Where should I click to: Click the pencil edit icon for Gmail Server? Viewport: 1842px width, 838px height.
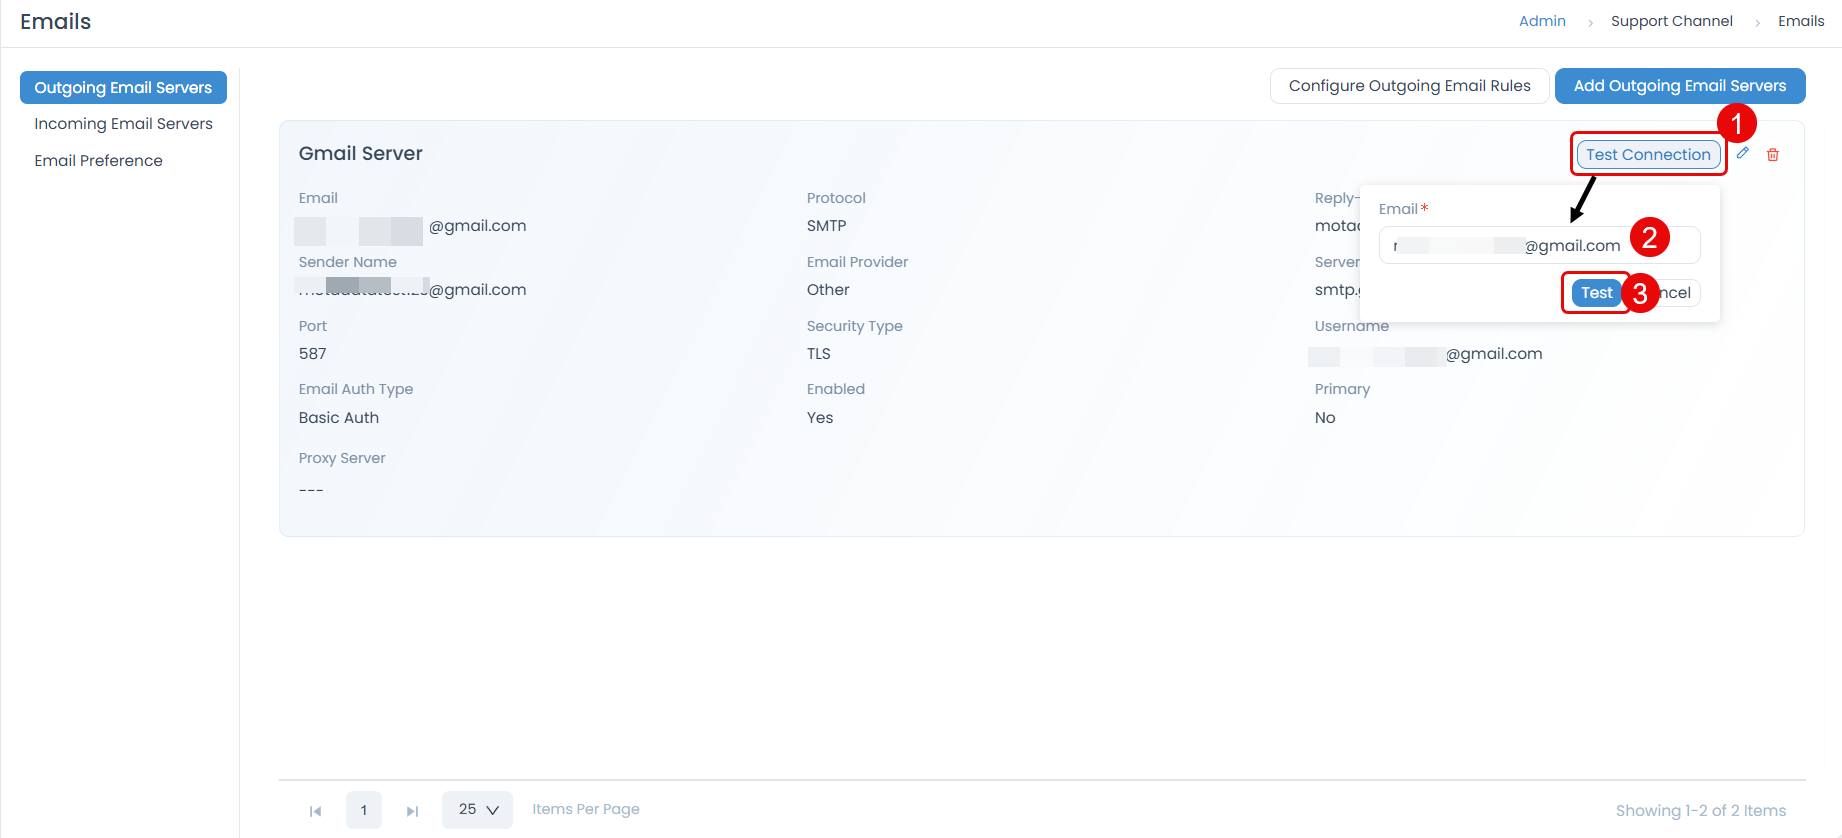[1743, 154]
